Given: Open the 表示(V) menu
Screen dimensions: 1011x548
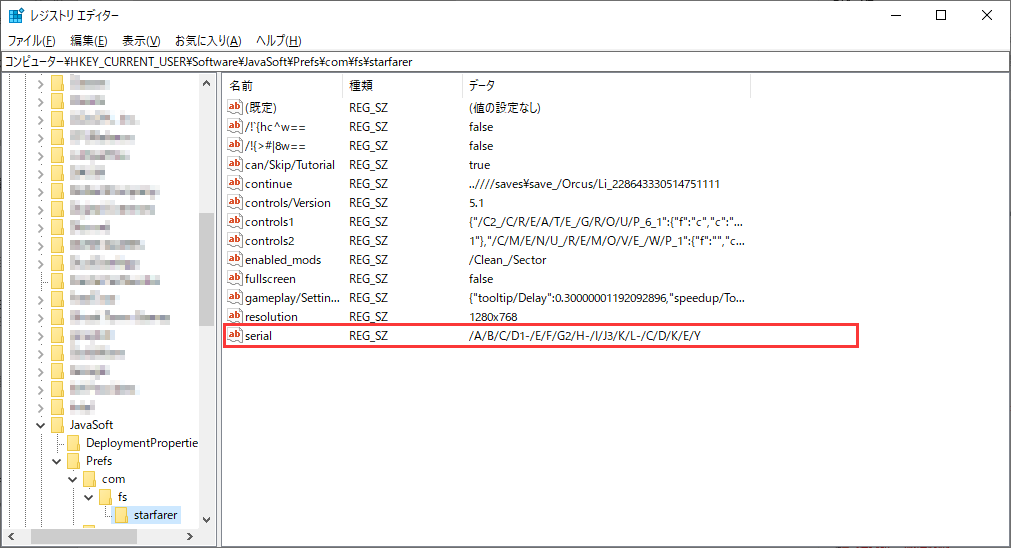Looking at the screenshot, I should point(141,41).
